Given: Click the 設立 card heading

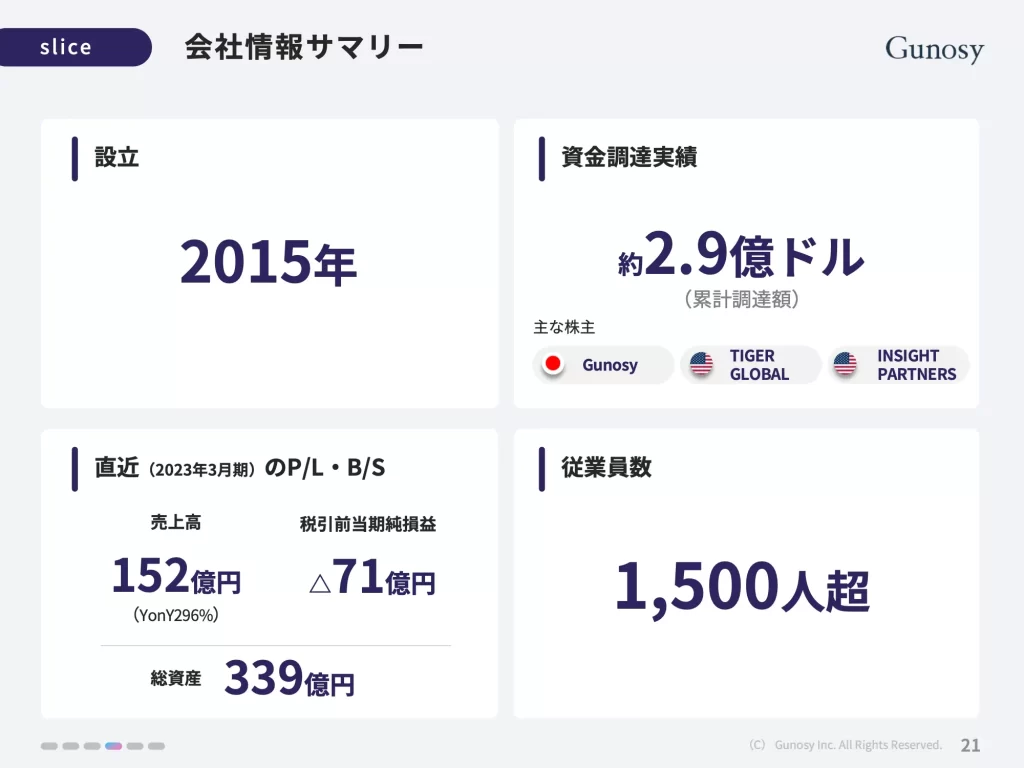Looking at the screenshot, I should [x=117, y=157].
